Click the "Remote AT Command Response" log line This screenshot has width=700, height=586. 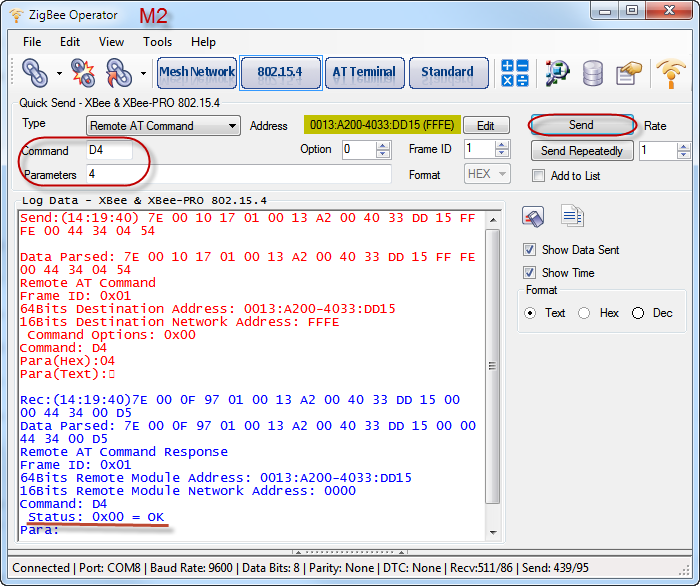124,452
